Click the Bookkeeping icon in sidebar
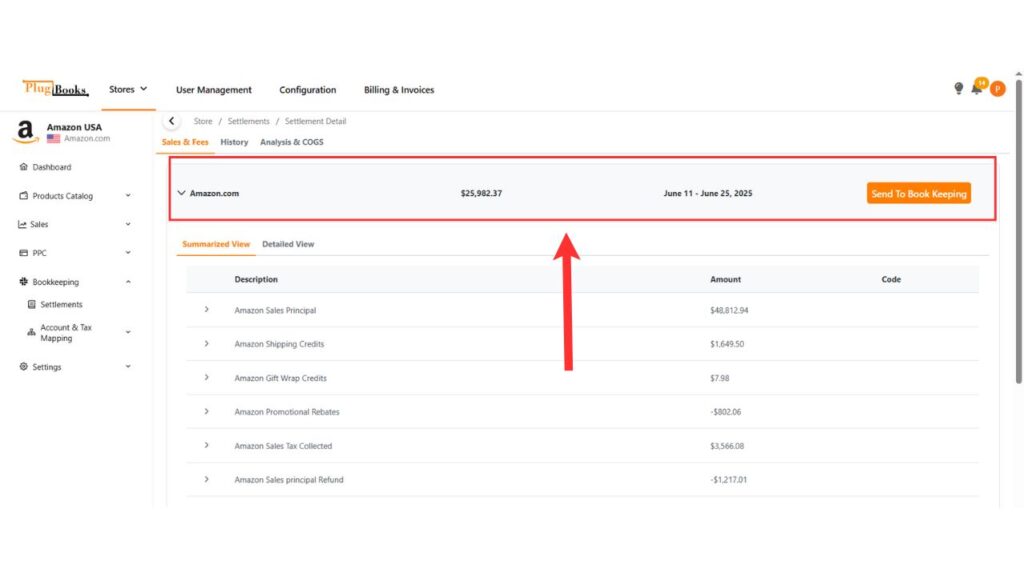Image resolution: width=1024 pixels, height=576 pixels. (x=24, y=281)
